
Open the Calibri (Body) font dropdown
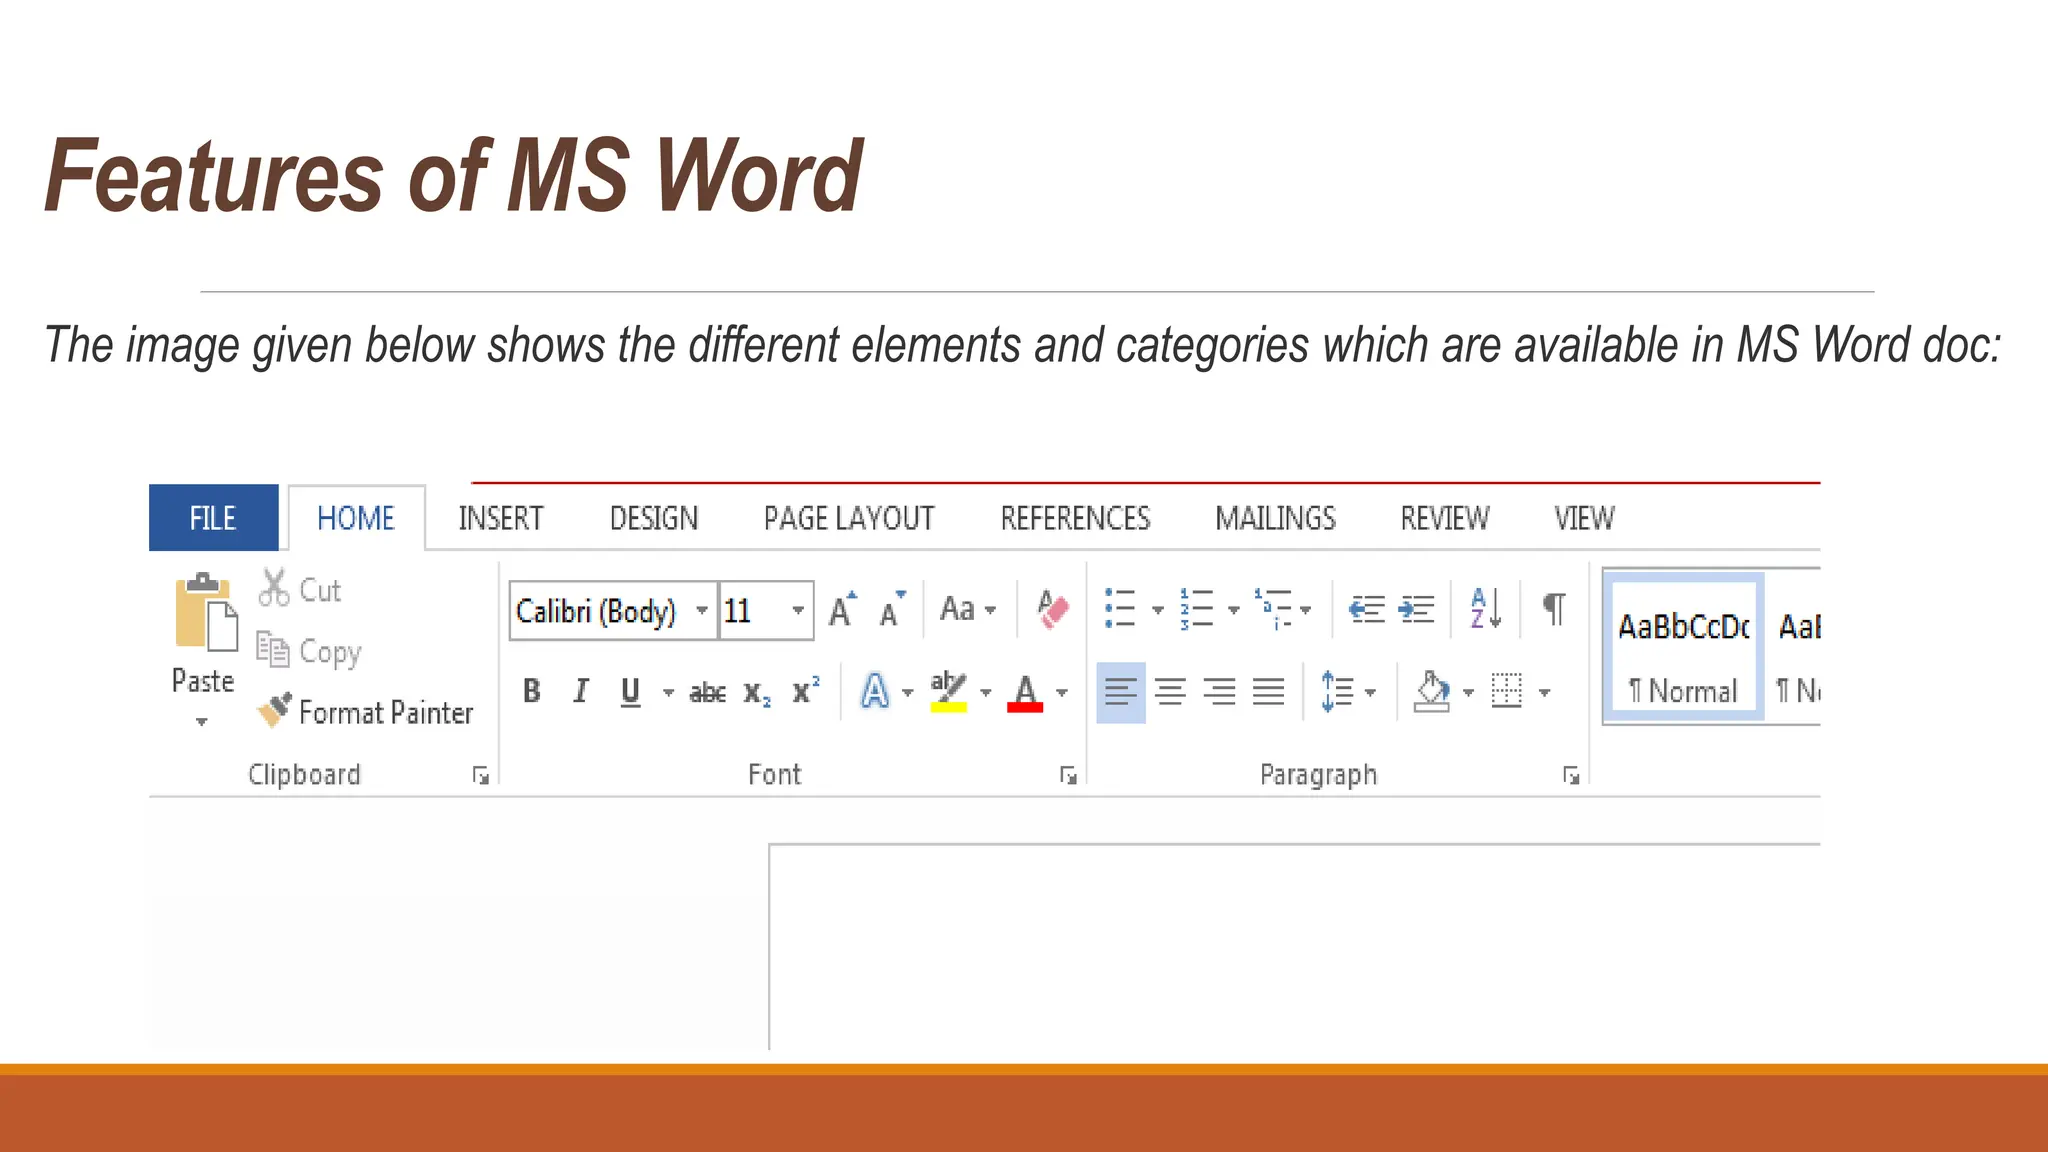tap(702, 610)
